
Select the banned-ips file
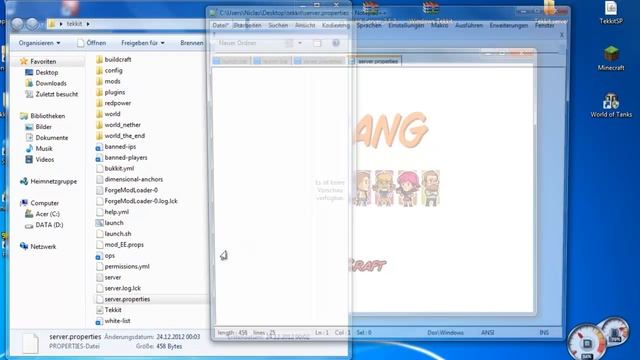click(116, 147)
